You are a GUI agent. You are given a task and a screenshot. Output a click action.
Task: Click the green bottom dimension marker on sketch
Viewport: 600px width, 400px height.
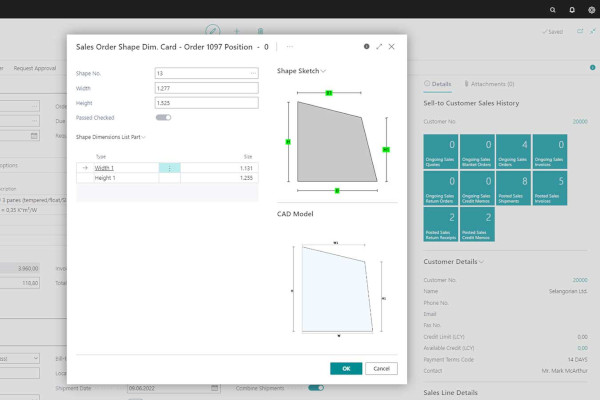[337, 191]
